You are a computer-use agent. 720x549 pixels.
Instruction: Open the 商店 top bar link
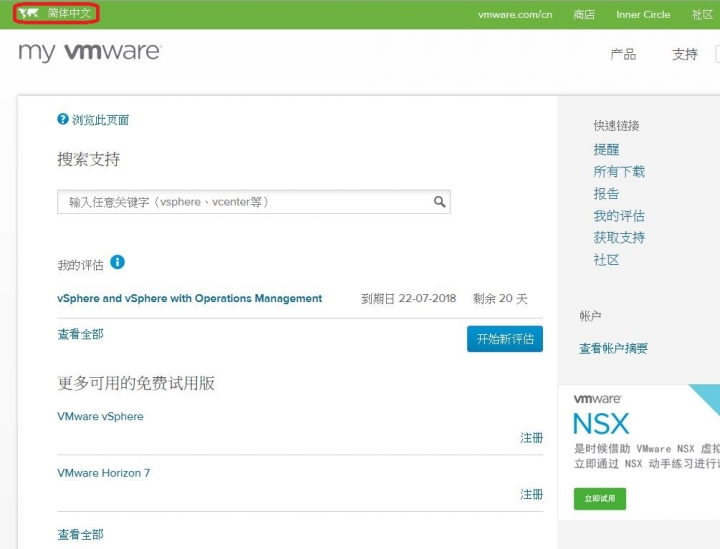(584, 15)
